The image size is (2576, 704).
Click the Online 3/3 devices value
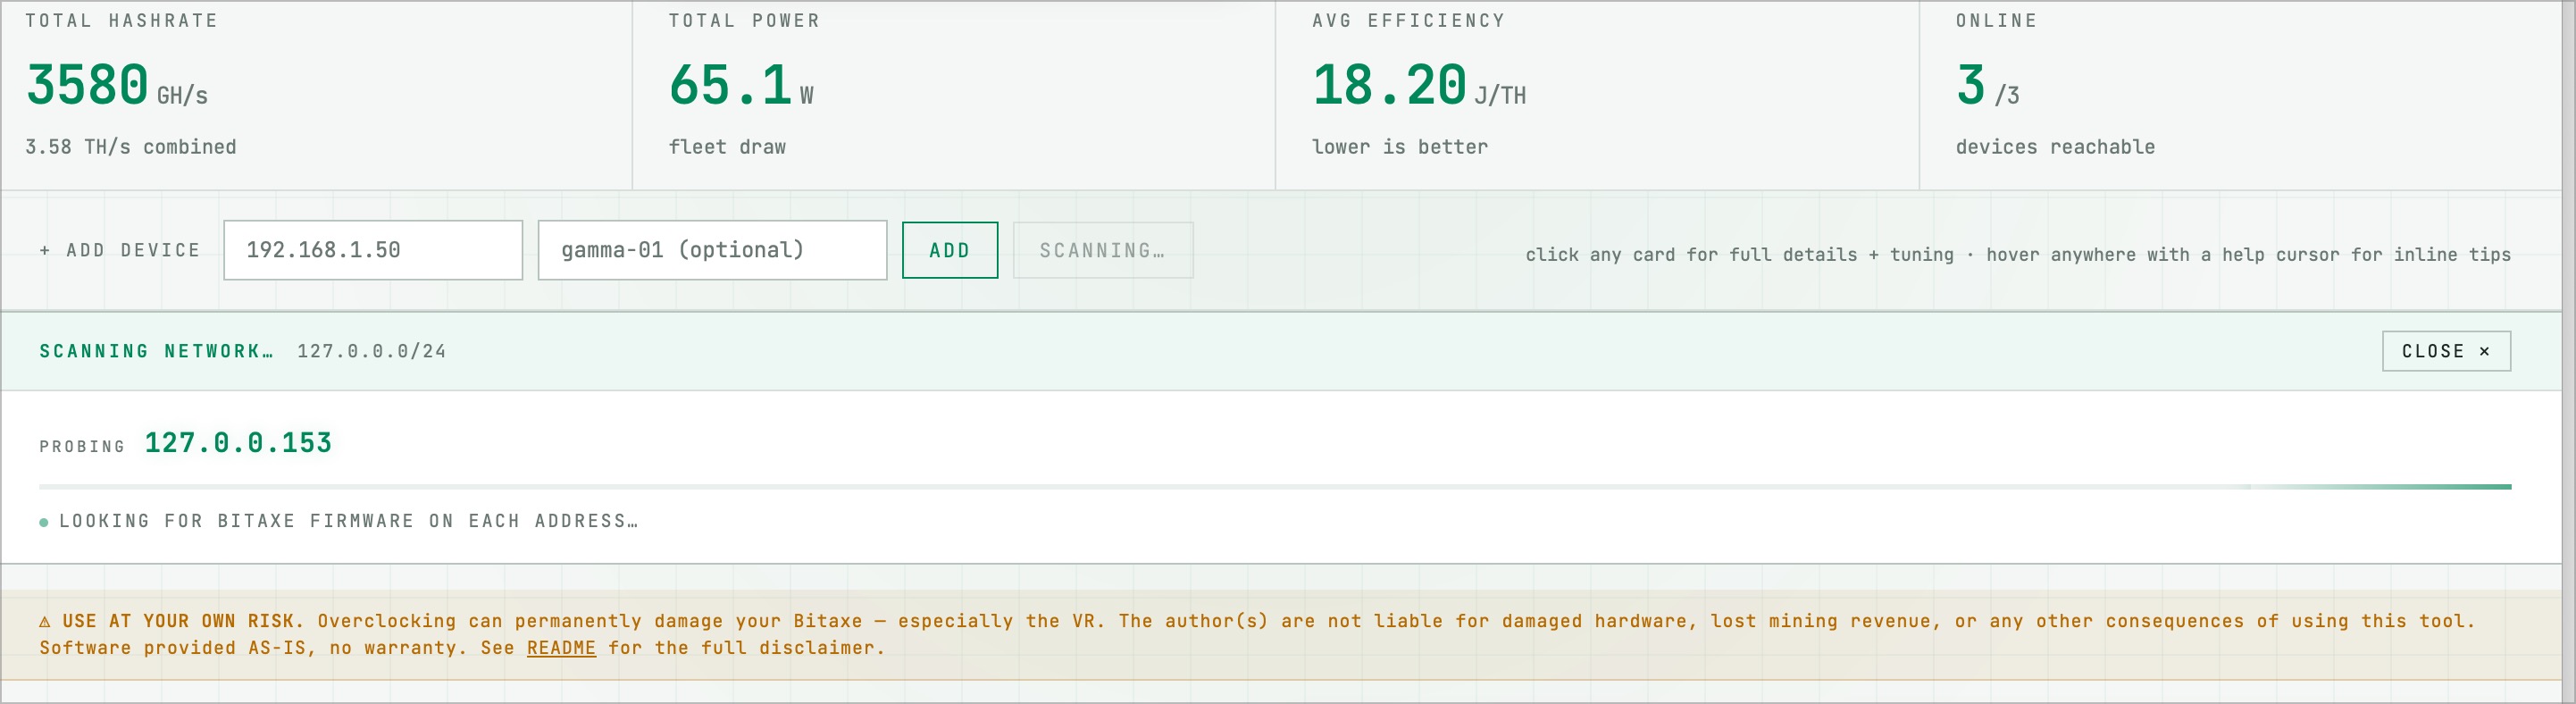click(x=1988, y=86)
